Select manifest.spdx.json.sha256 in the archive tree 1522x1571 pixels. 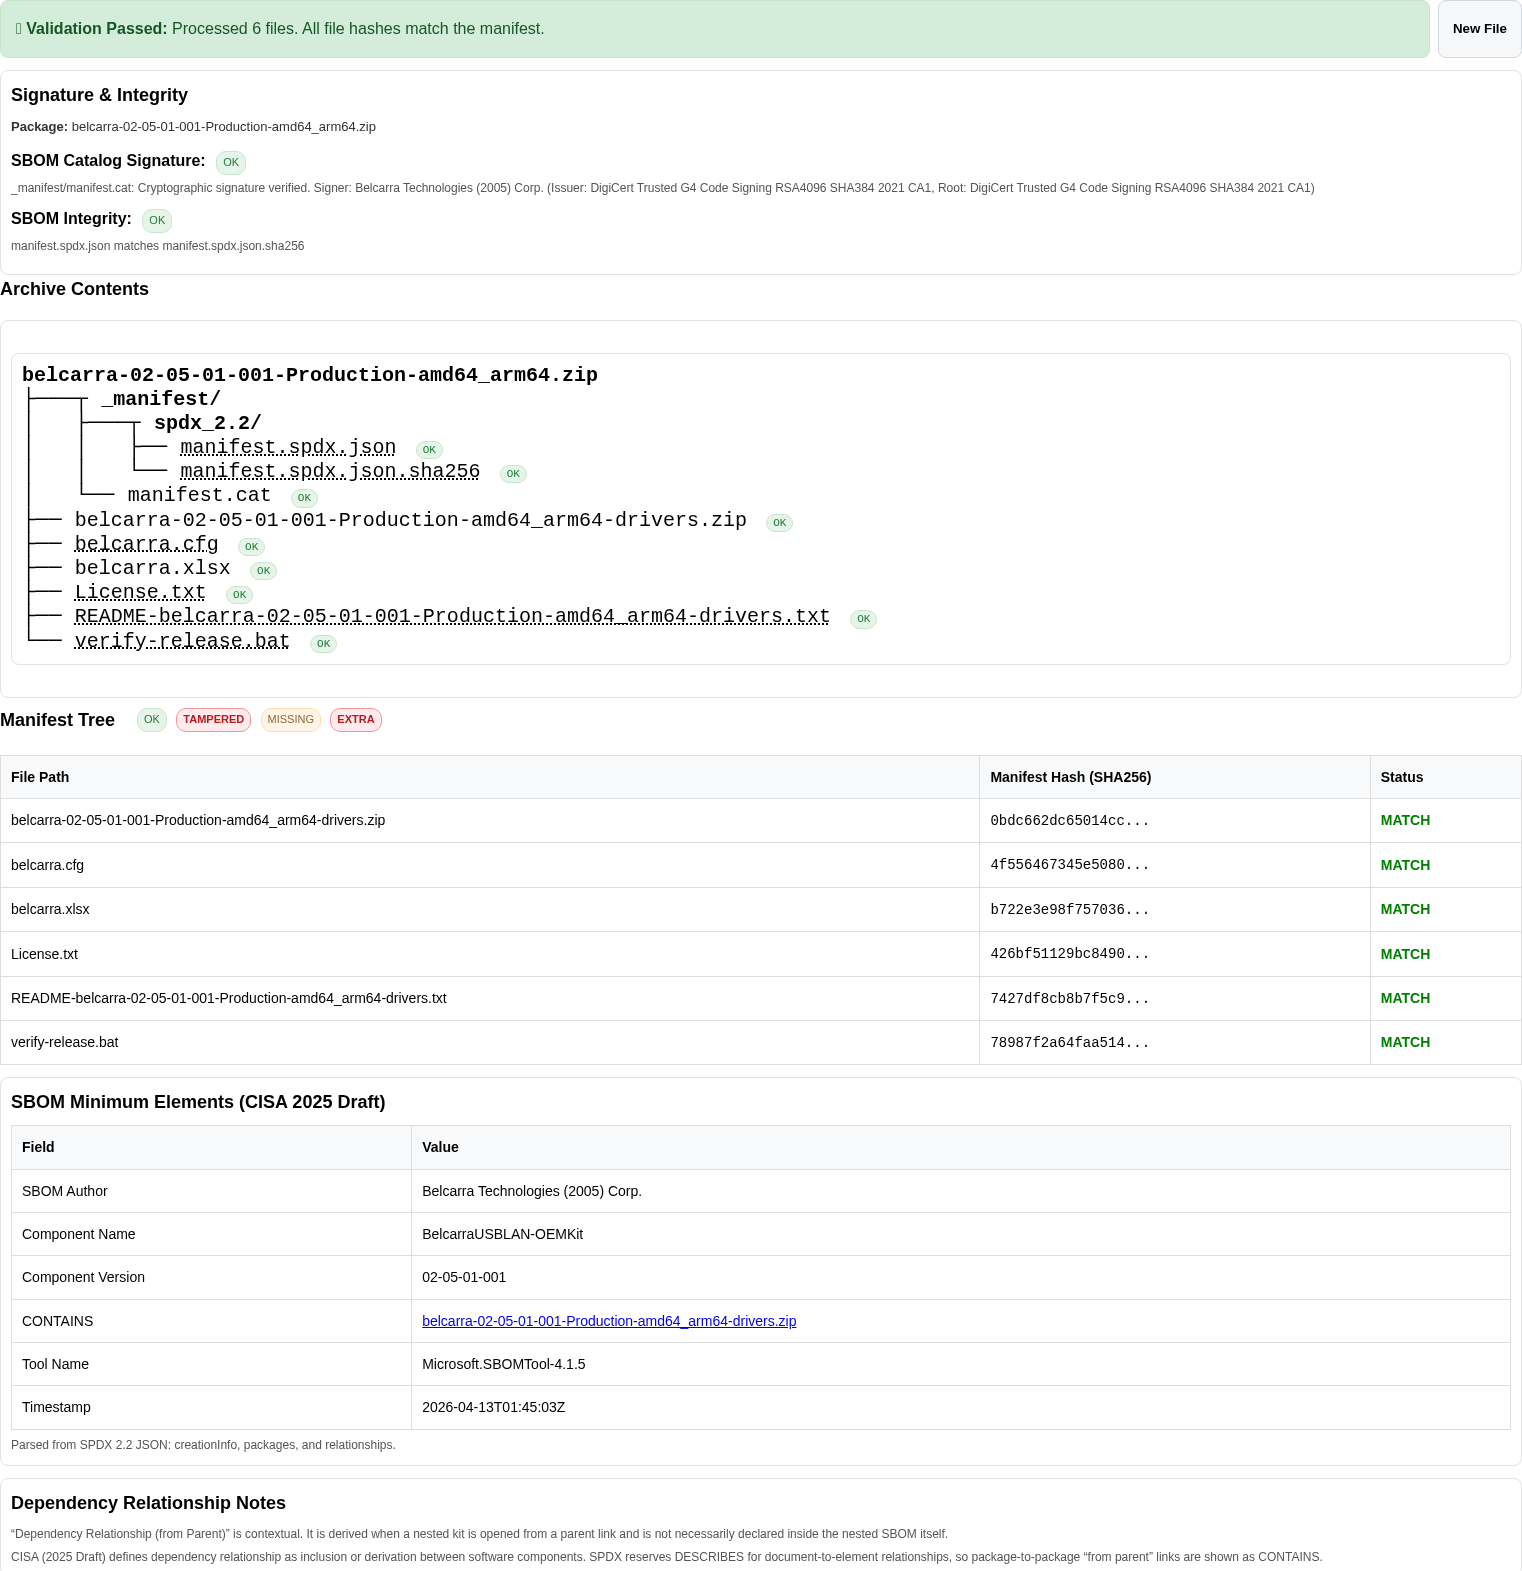pos(330,471)
